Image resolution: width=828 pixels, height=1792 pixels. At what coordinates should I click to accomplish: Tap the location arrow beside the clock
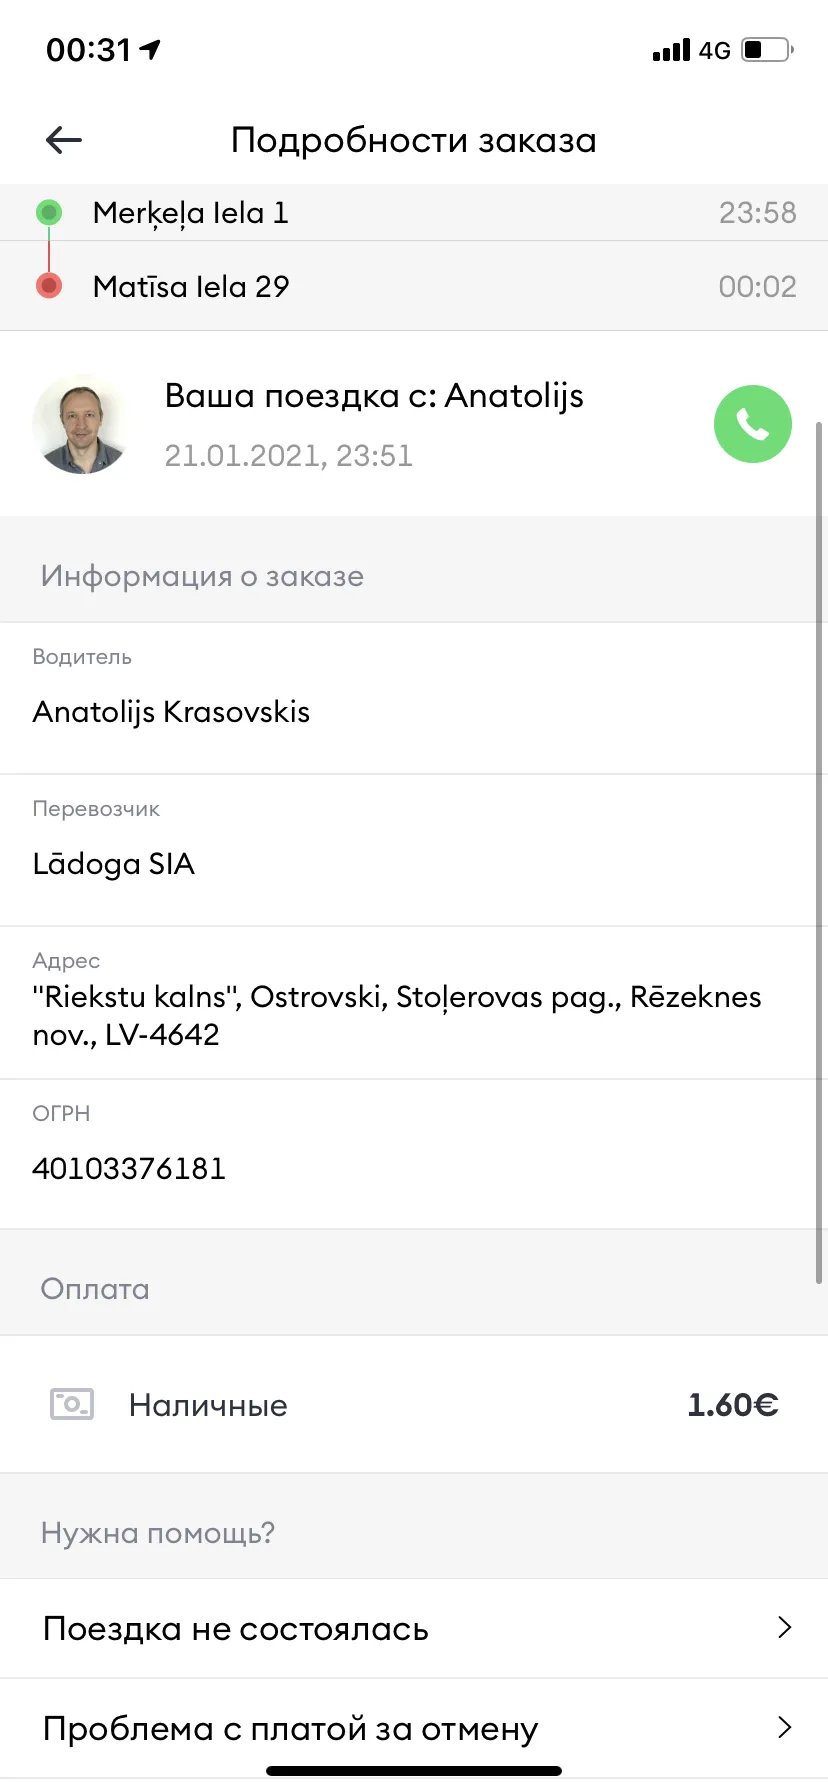pos(150,49)
